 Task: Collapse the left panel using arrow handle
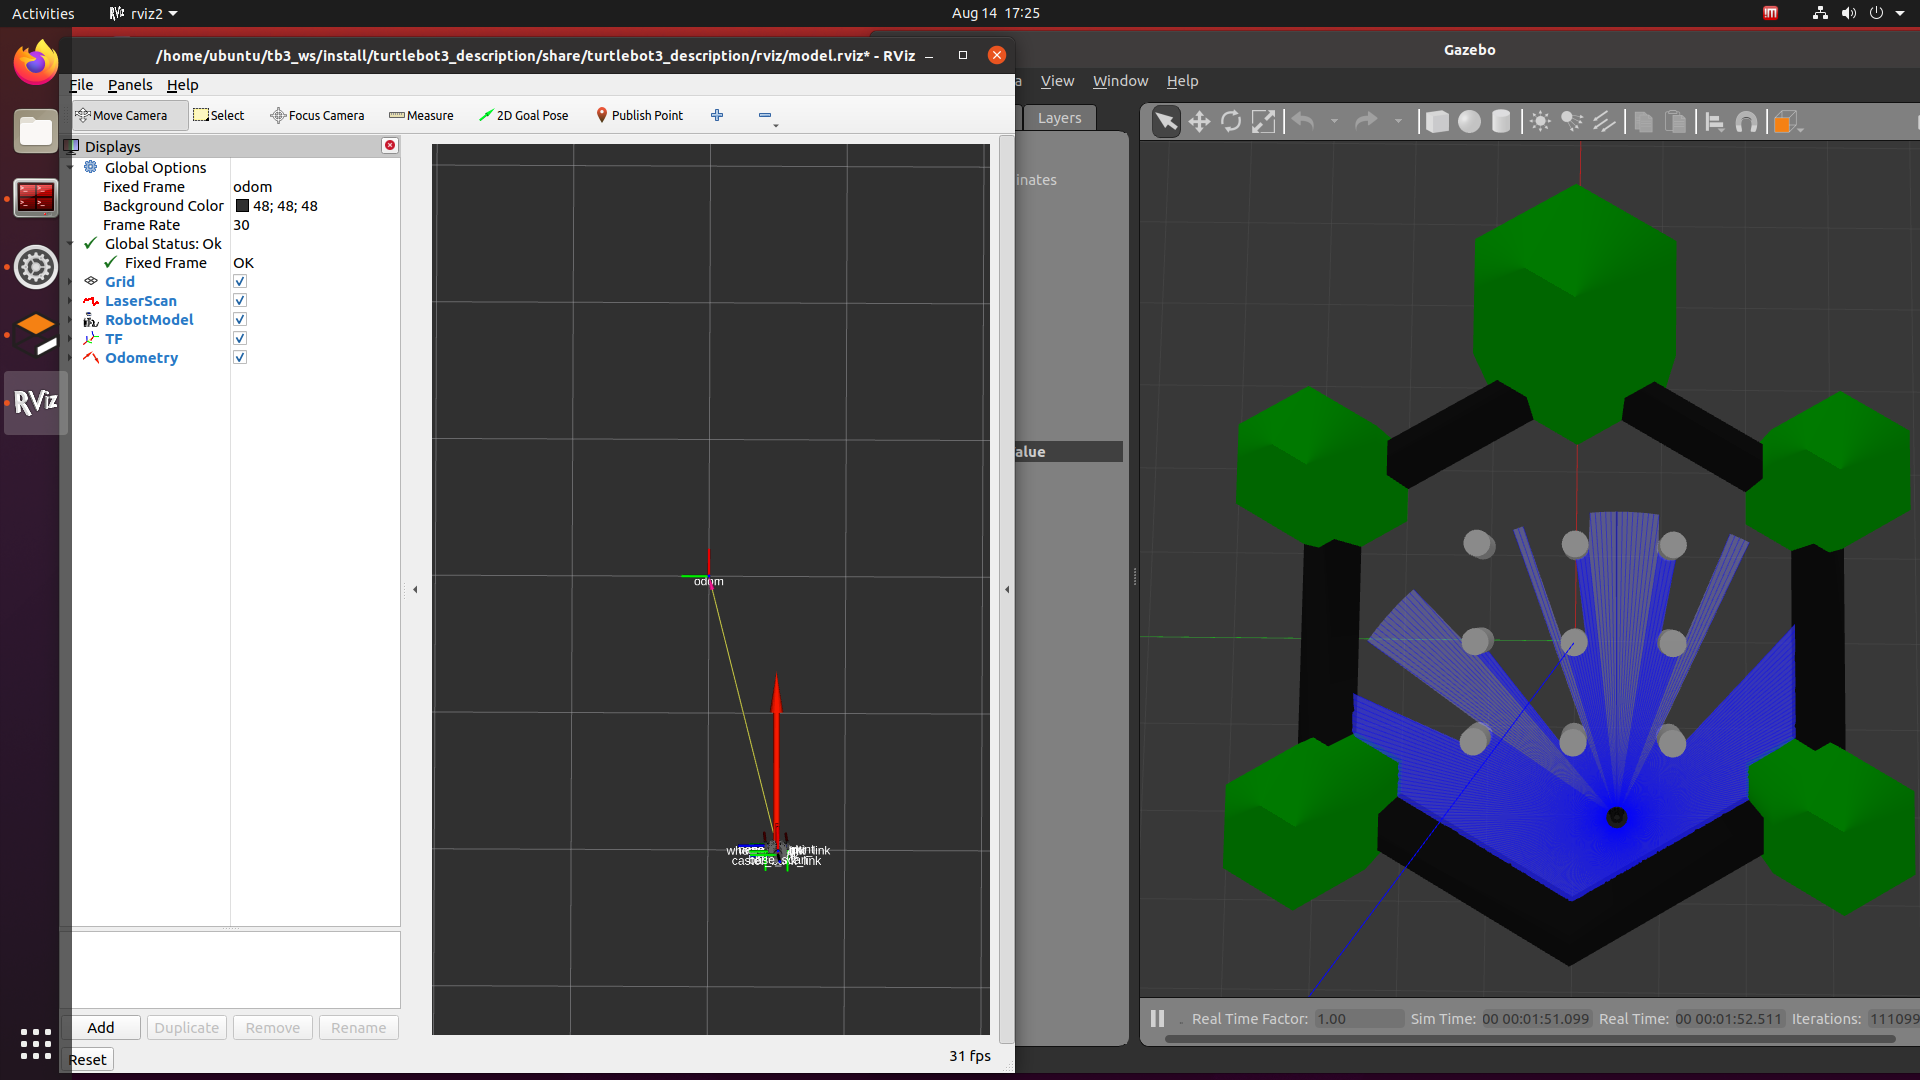pos(415,589)
